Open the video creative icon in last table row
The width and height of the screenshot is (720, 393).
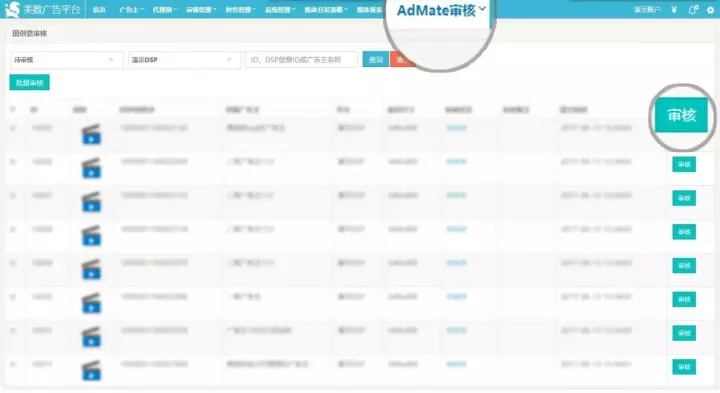(x=91, y=371)
